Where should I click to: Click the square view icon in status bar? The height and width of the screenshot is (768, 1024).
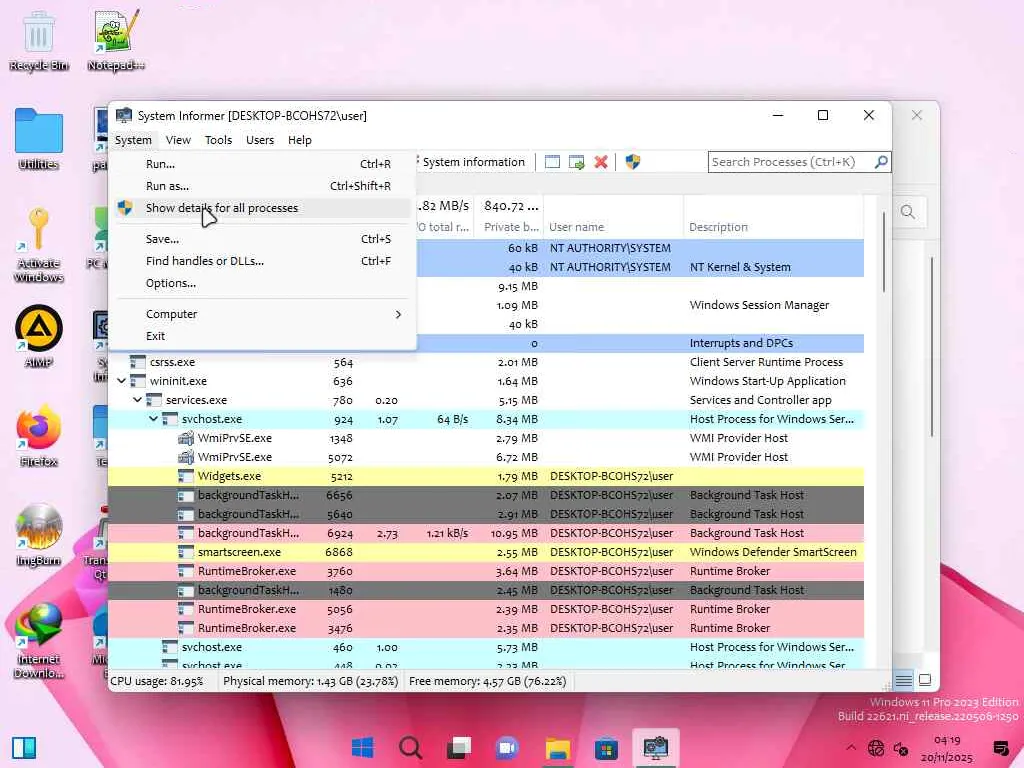coord(925,680)
